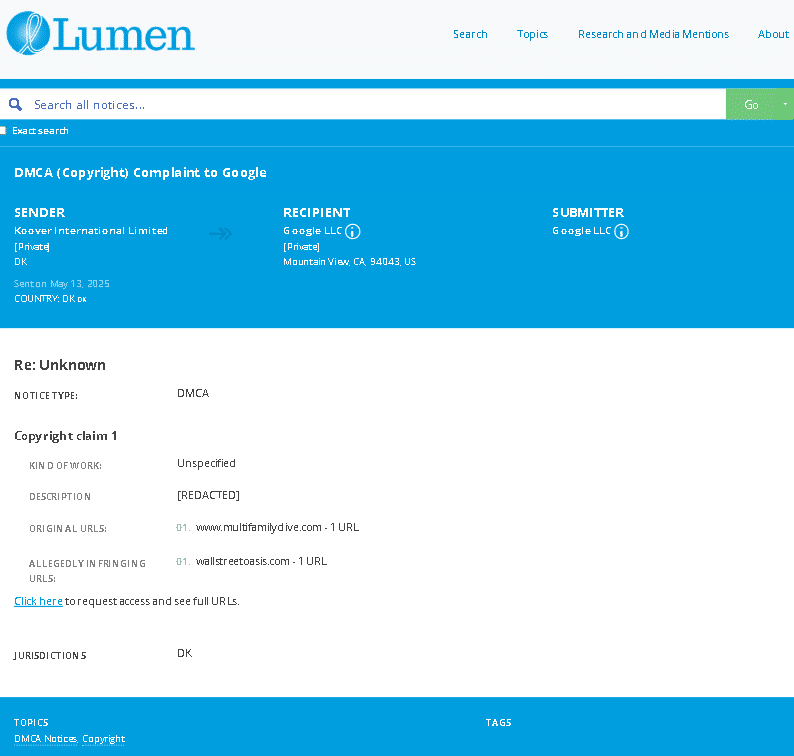Open the DMCA Notices topic link
This screenshot has width=794, height=756.
pyautogui.click(x=46, y=739)
